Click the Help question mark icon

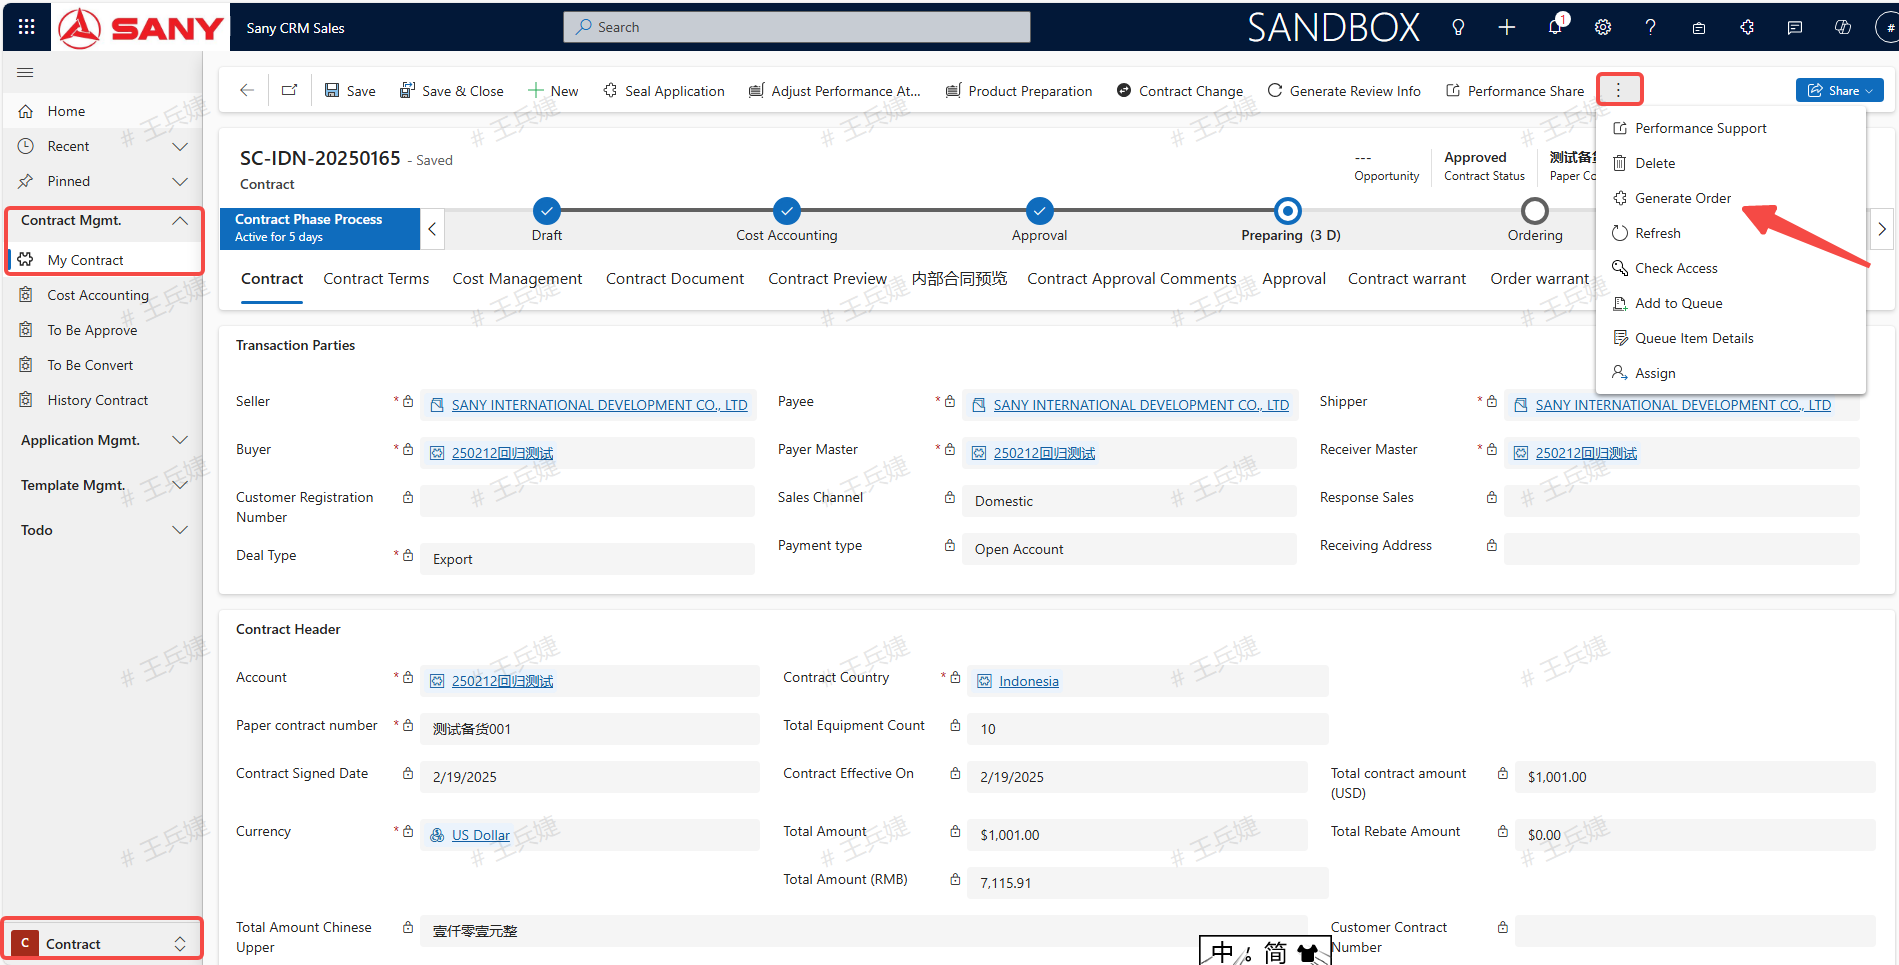(x=1650, y=27)
